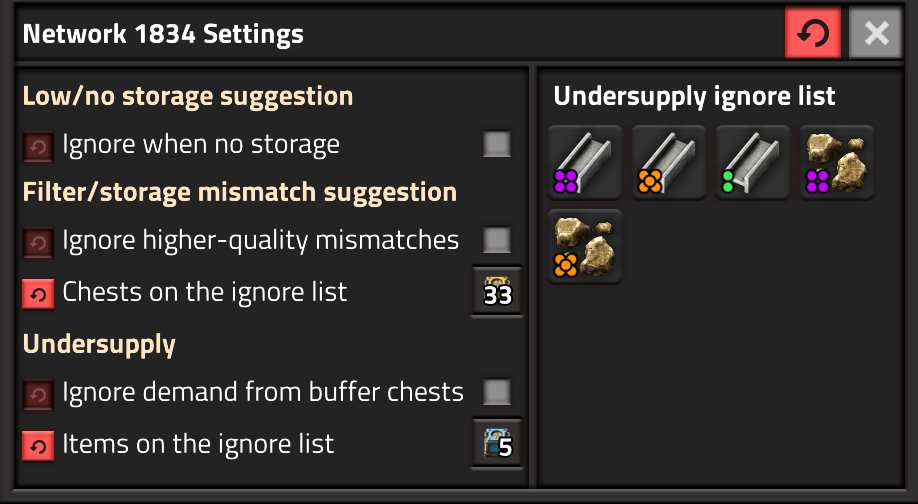Reset 'Ignore higher-quality mismatches' setting
Viewport: 918px width, 504px height.
[39, 241]
